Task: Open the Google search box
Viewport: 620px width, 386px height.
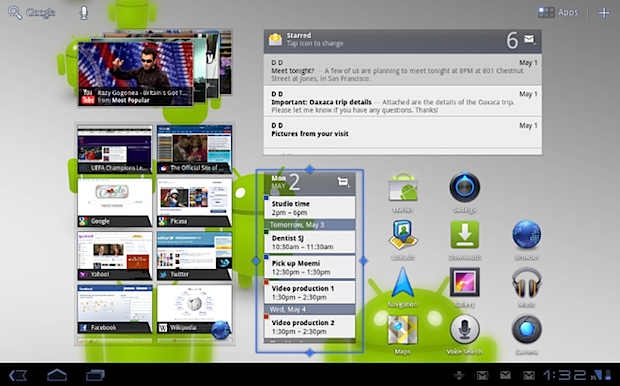Action: pyautogui.click(x=32, y=13)
